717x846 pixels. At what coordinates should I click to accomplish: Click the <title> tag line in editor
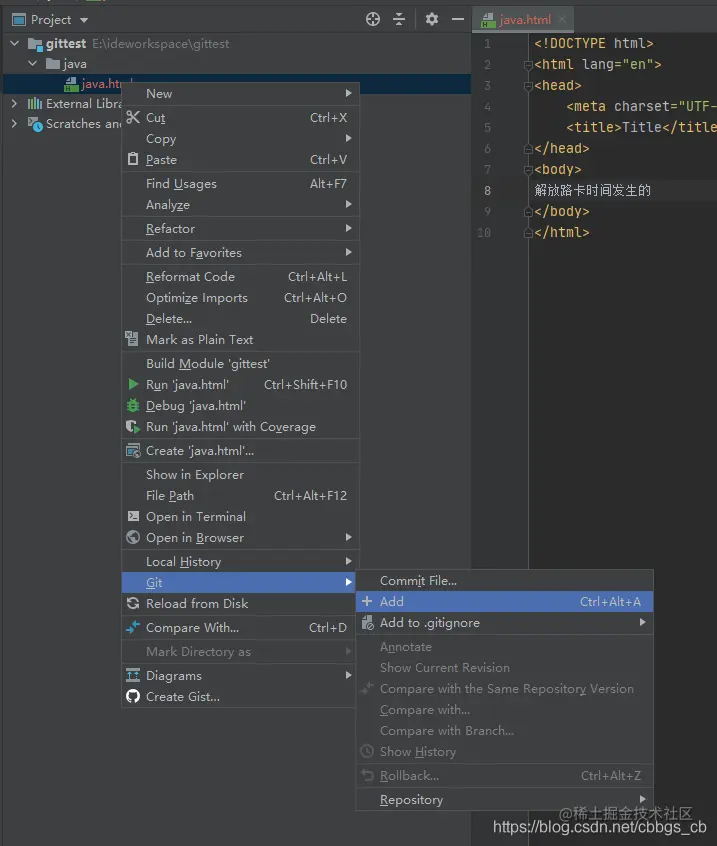tap(641, 127)
